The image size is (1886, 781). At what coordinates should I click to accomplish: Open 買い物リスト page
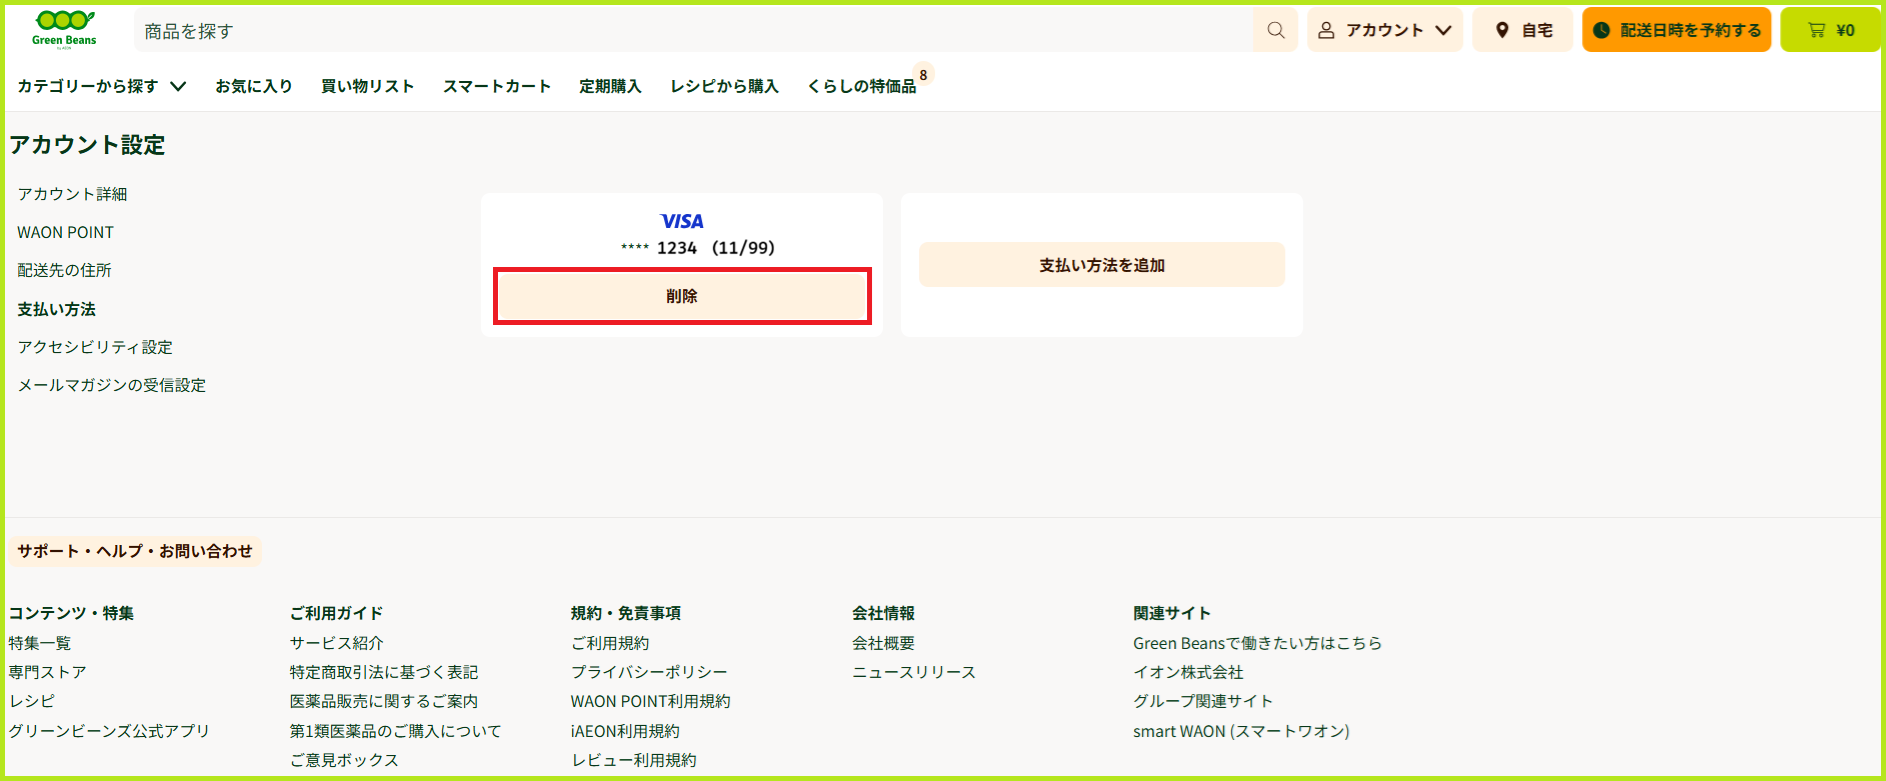367,86
